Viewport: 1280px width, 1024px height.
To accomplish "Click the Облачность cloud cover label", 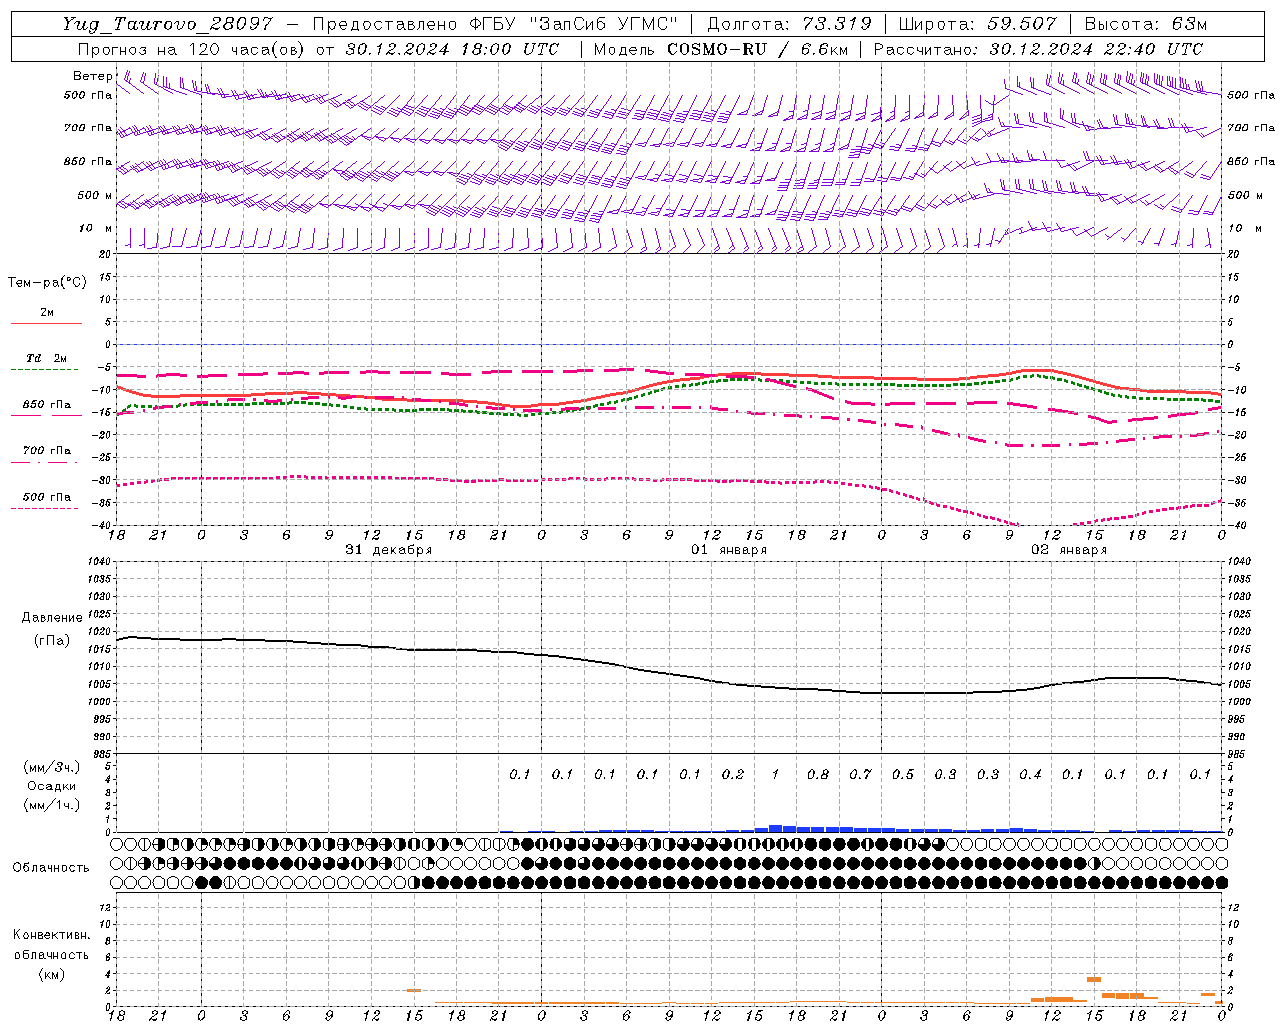I will click(51, 868).
